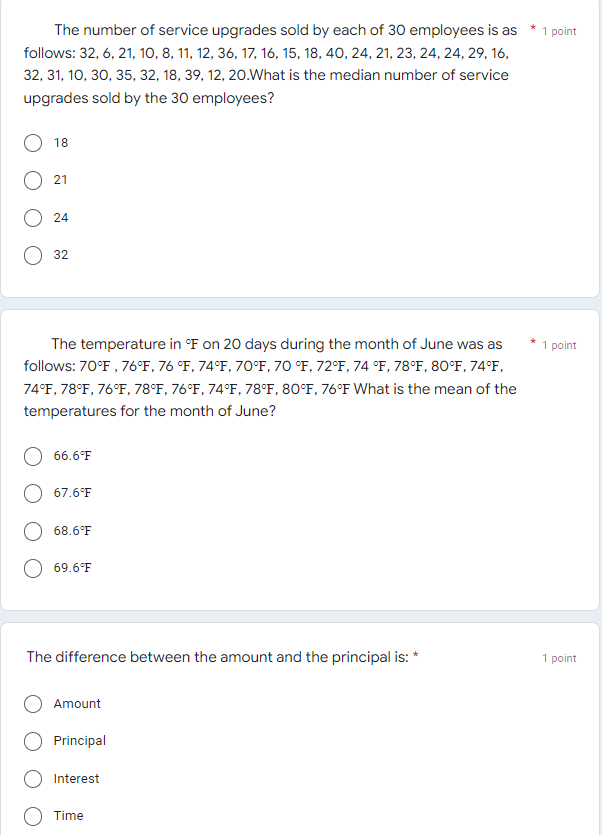Choose 66.6°F in the temperature question

(32, 456)
